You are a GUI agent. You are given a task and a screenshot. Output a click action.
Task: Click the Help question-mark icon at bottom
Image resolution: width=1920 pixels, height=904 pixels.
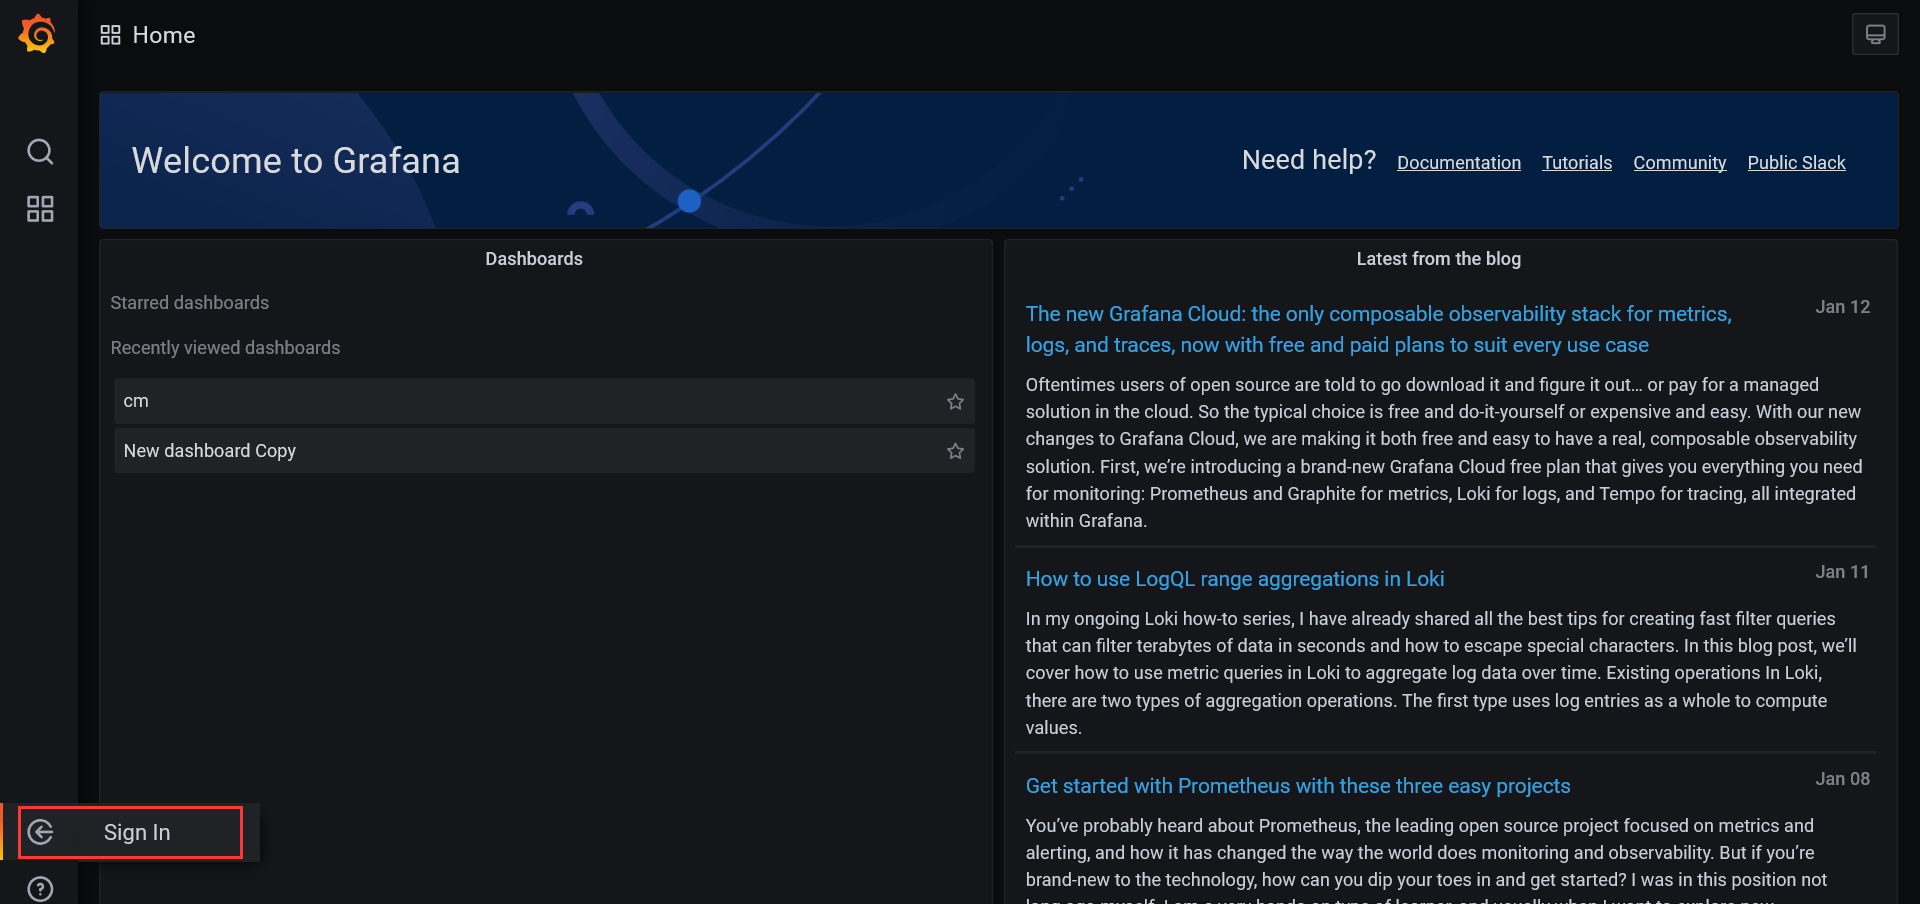click(x=40, y=888)
